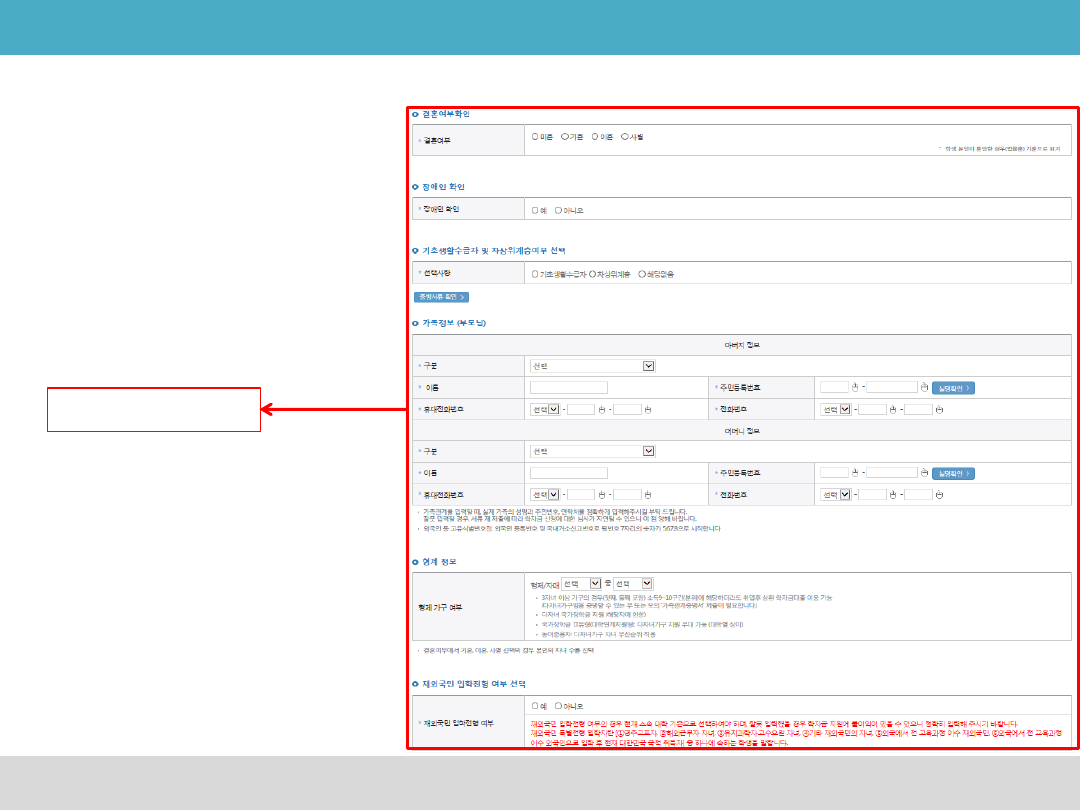Click father's 이름 input field
Viewport: 1080px width, 810px height.
(569, 387)
